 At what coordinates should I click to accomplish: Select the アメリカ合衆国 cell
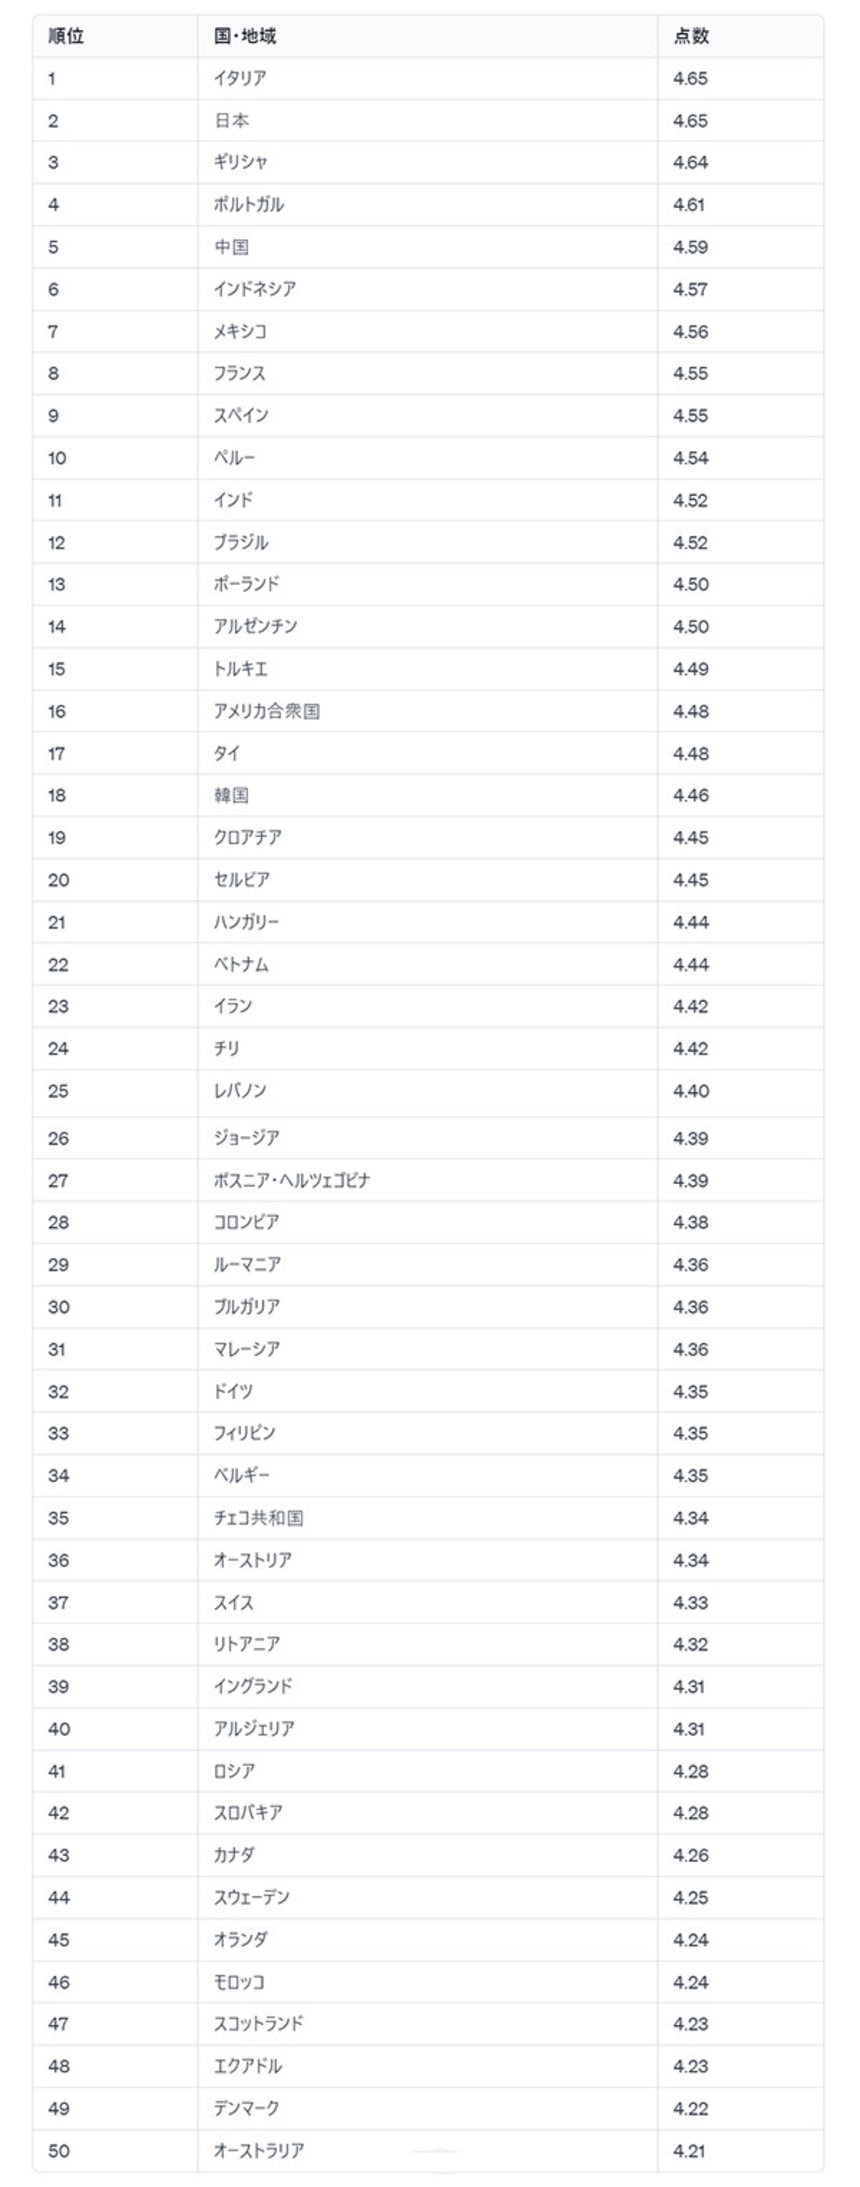(267, 711)
